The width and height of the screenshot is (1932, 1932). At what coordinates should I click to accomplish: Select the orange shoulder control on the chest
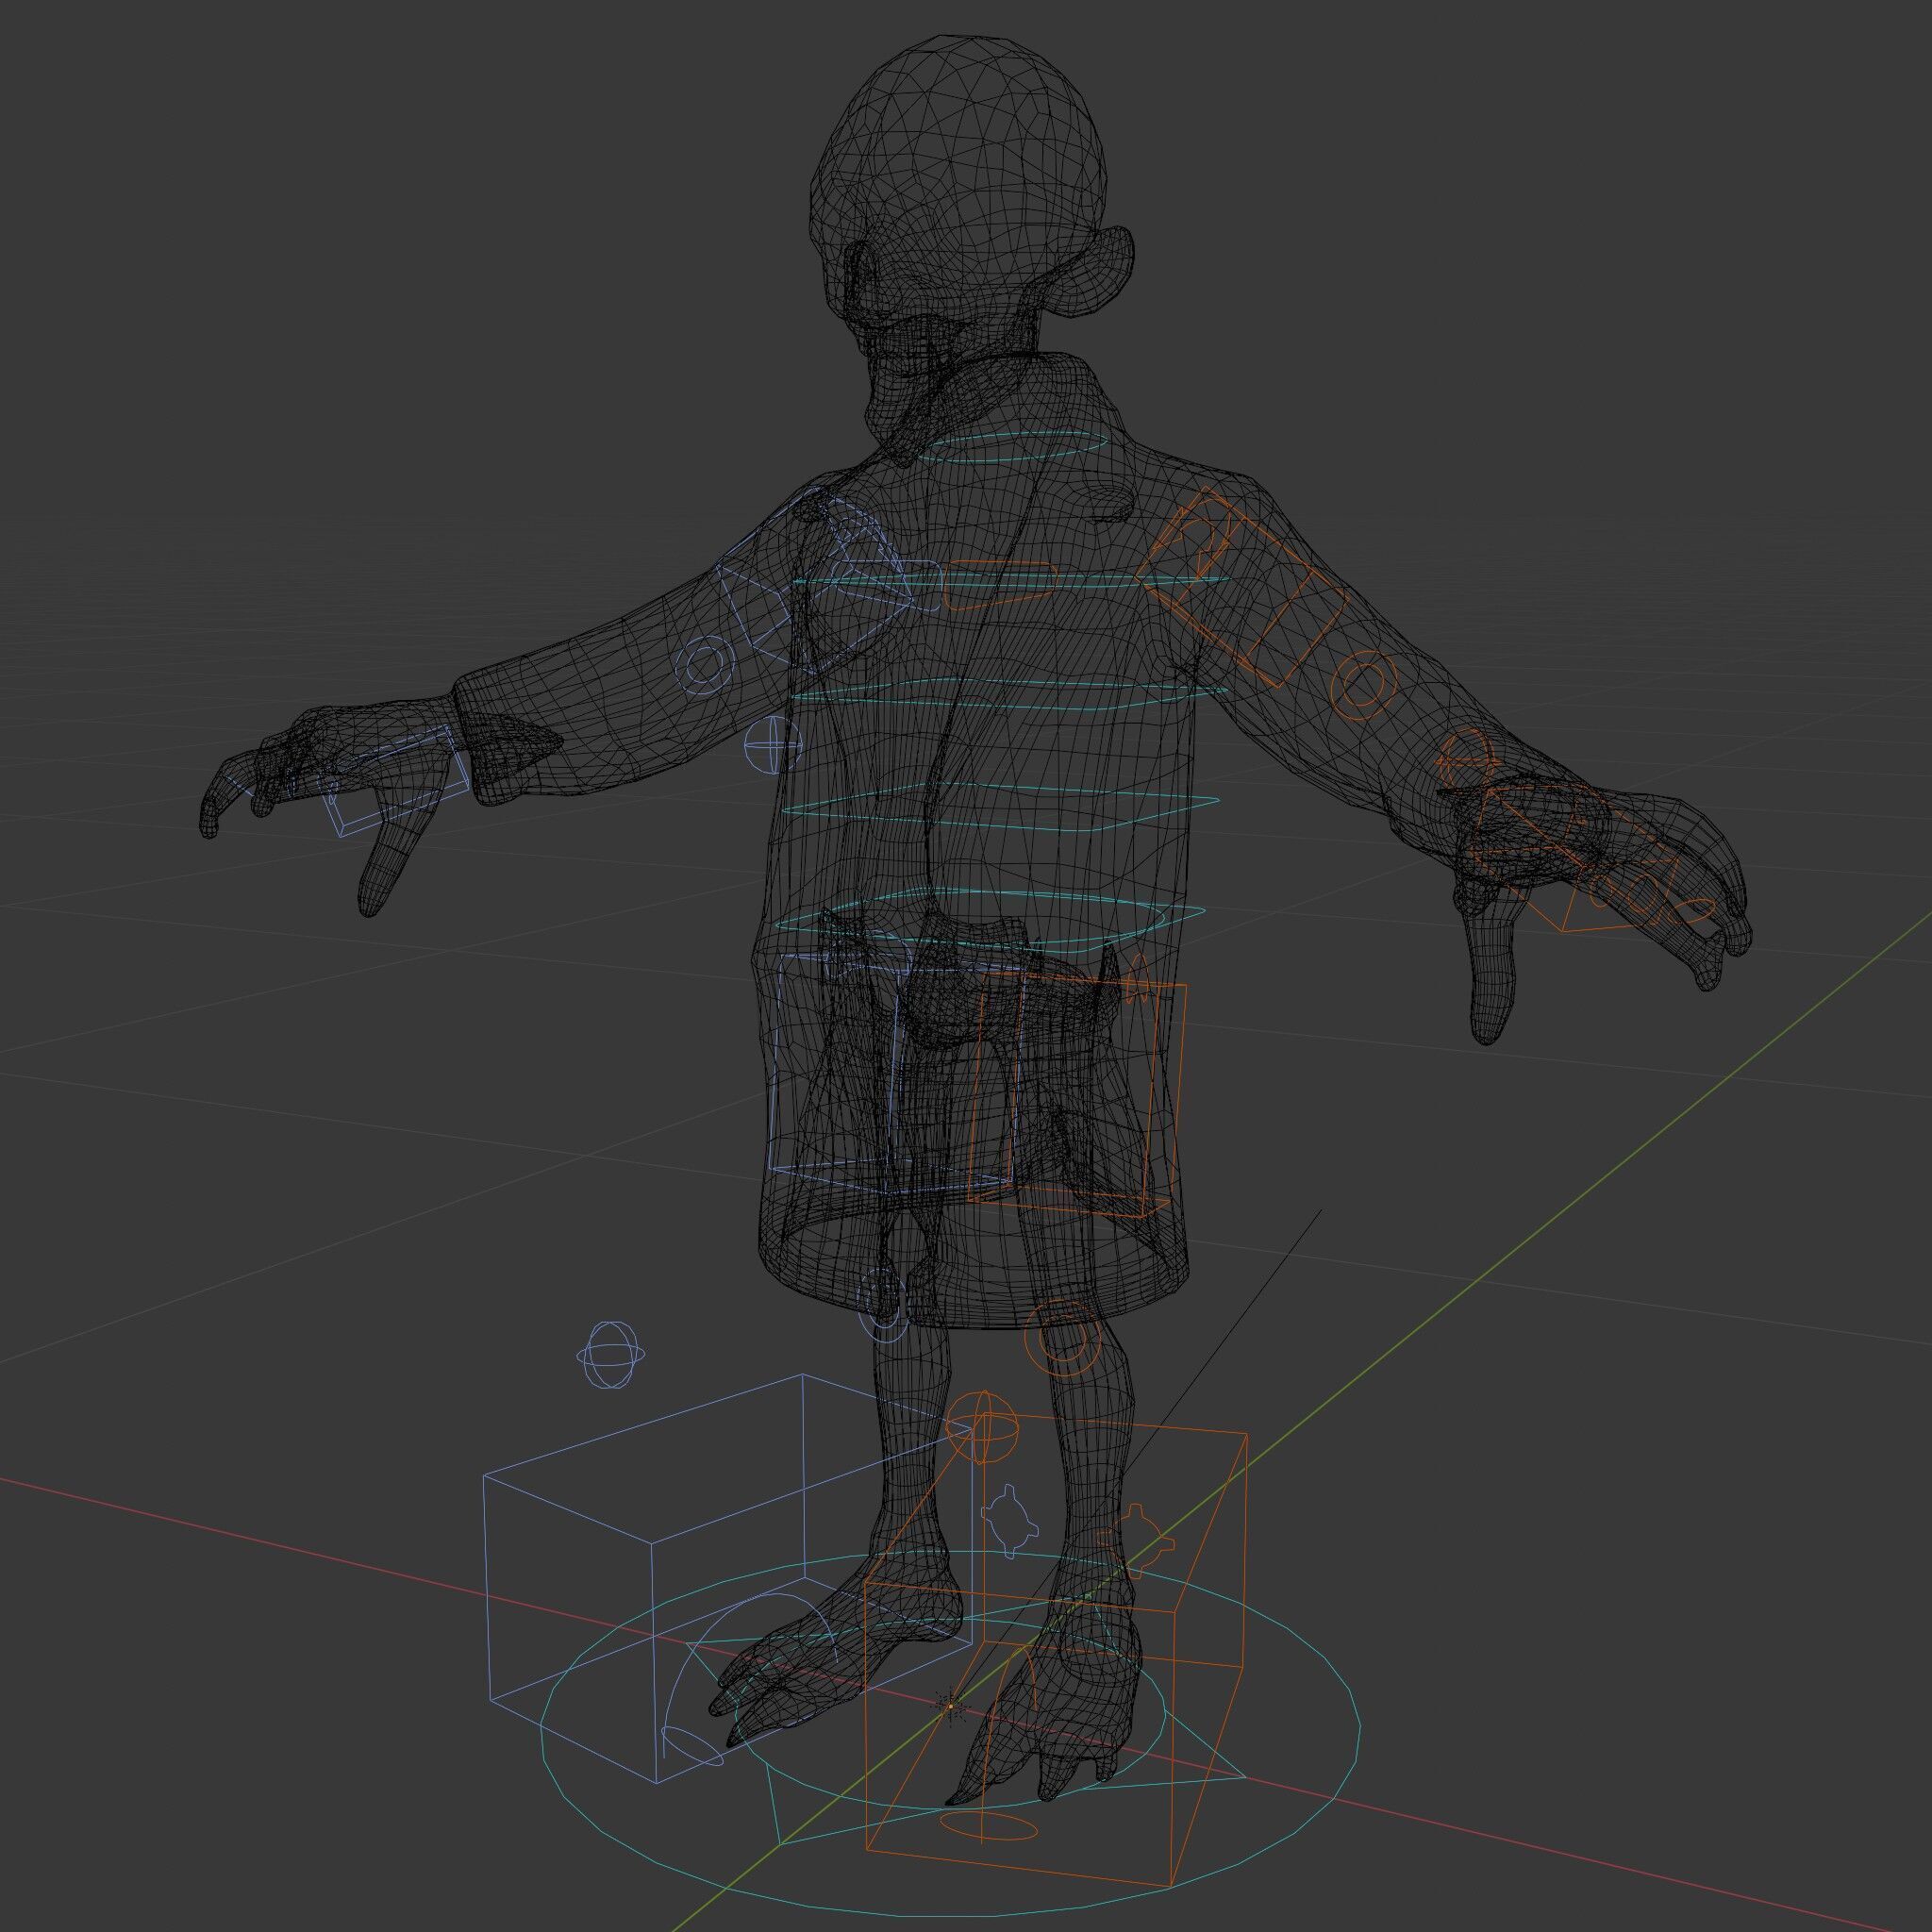(x=999, y=585)
